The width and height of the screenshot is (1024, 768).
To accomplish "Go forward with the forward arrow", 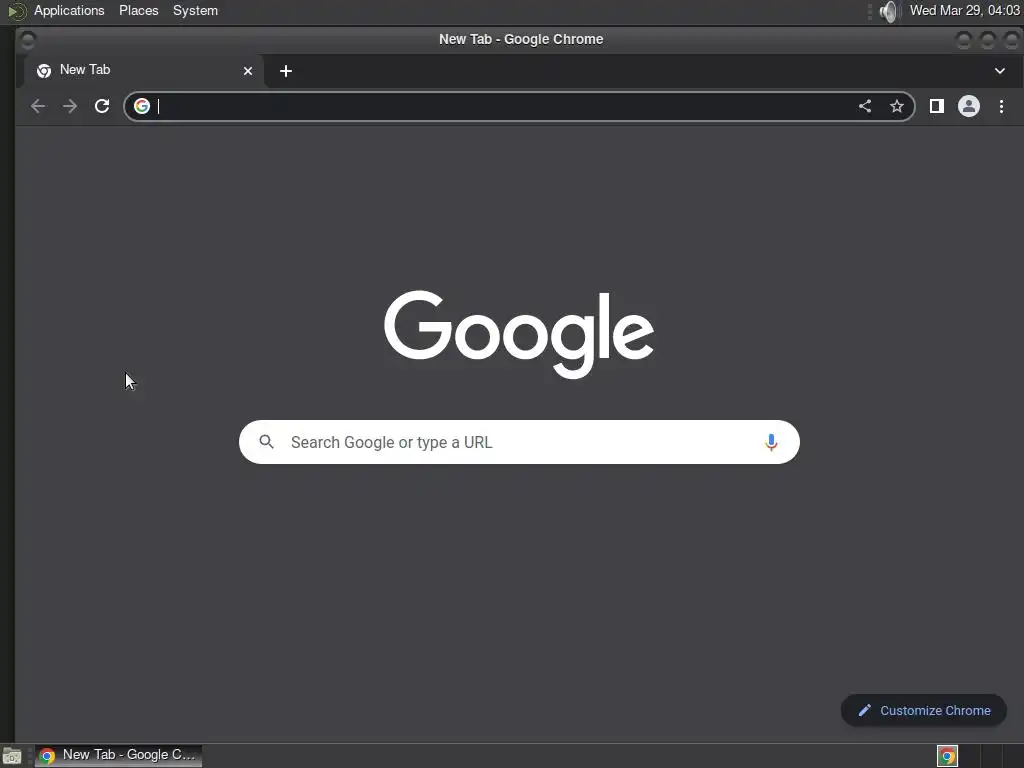I will (x=70, y=106).
